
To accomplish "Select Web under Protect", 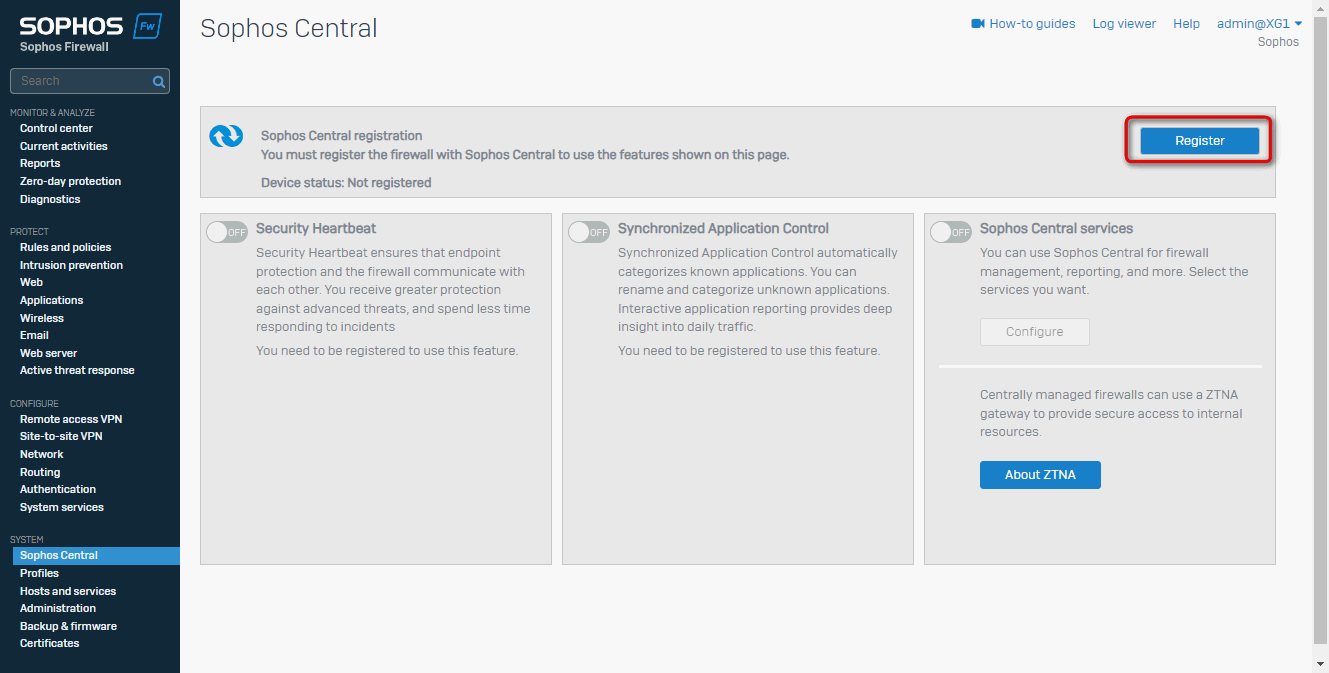I will [x=31, y=282].
